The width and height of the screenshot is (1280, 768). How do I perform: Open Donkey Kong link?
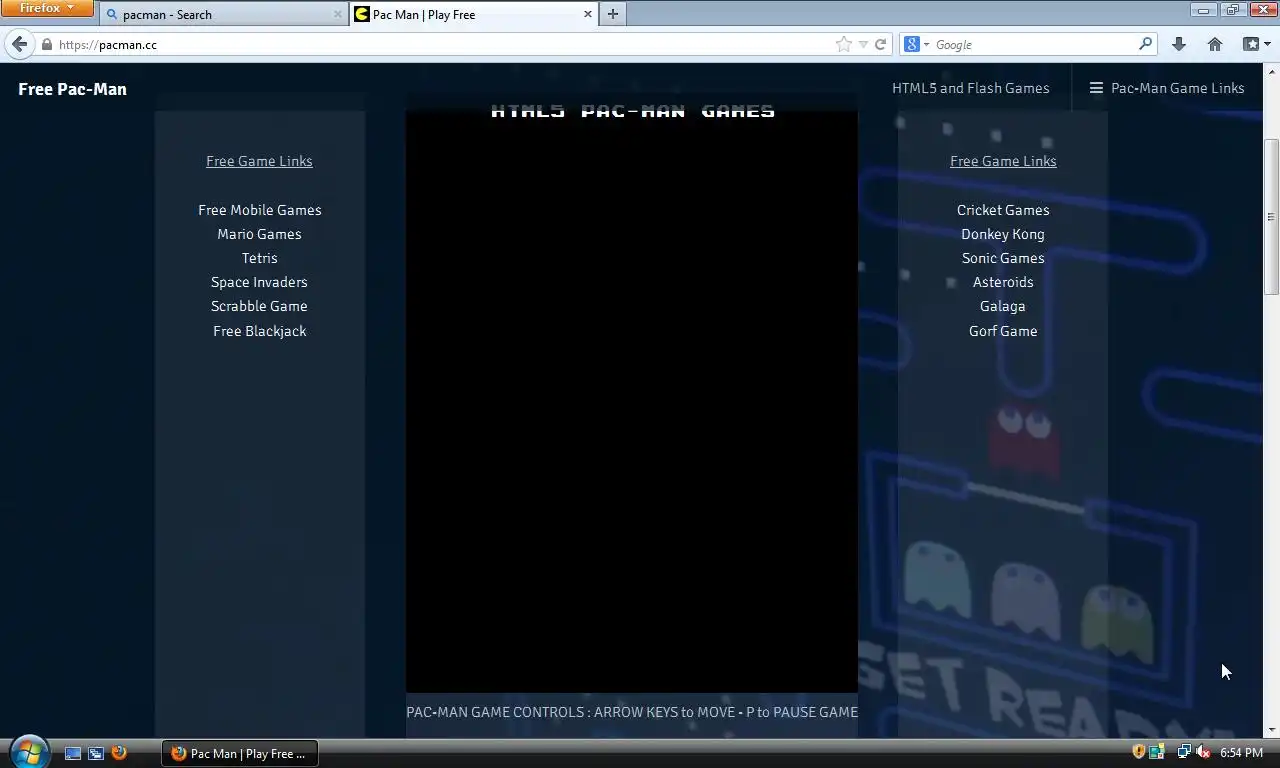(1003, 234)
